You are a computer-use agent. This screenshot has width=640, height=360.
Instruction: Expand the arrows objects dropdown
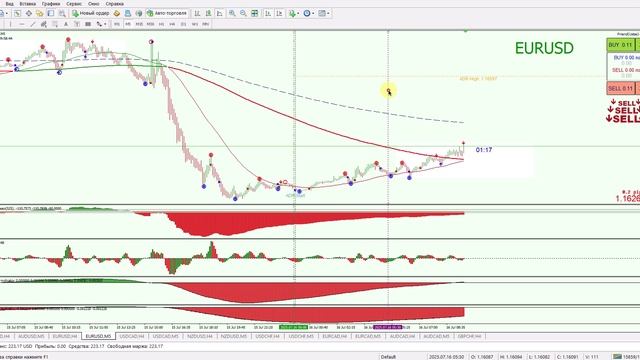coord(105,24)
